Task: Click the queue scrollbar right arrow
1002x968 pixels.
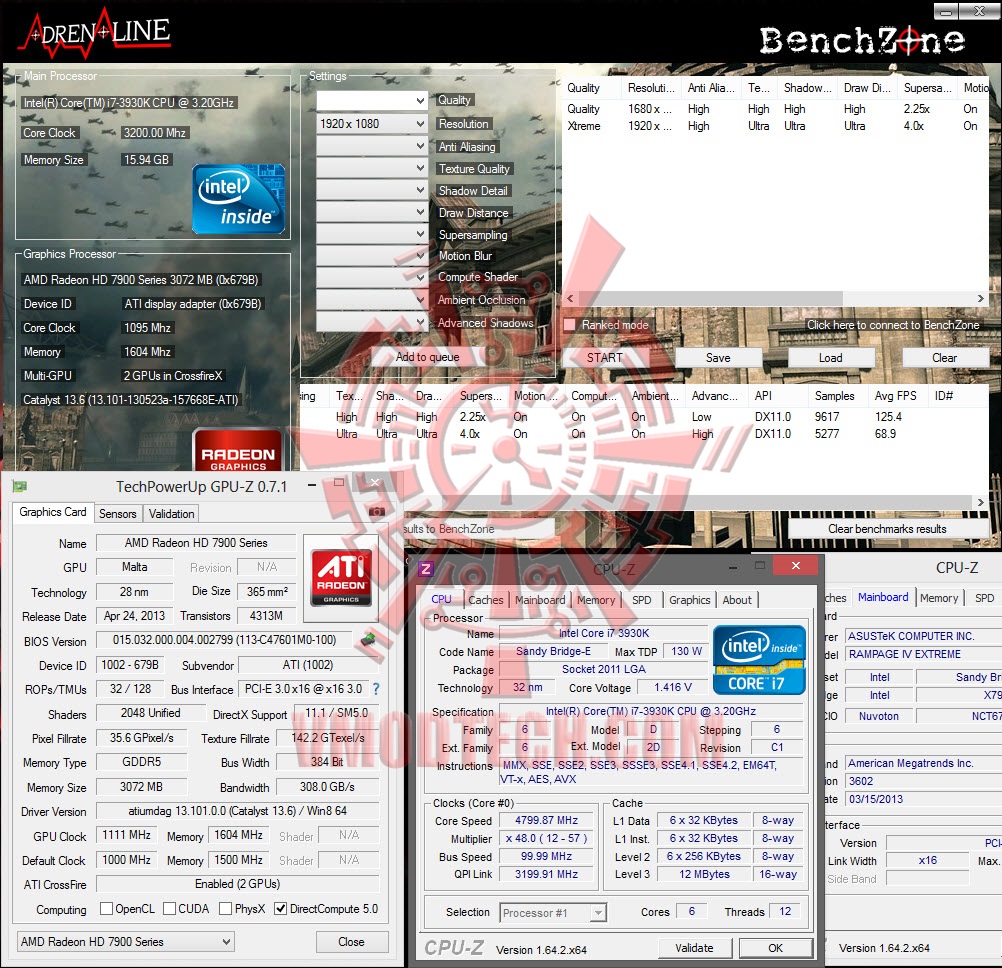Action: click(x=980, y=298)
